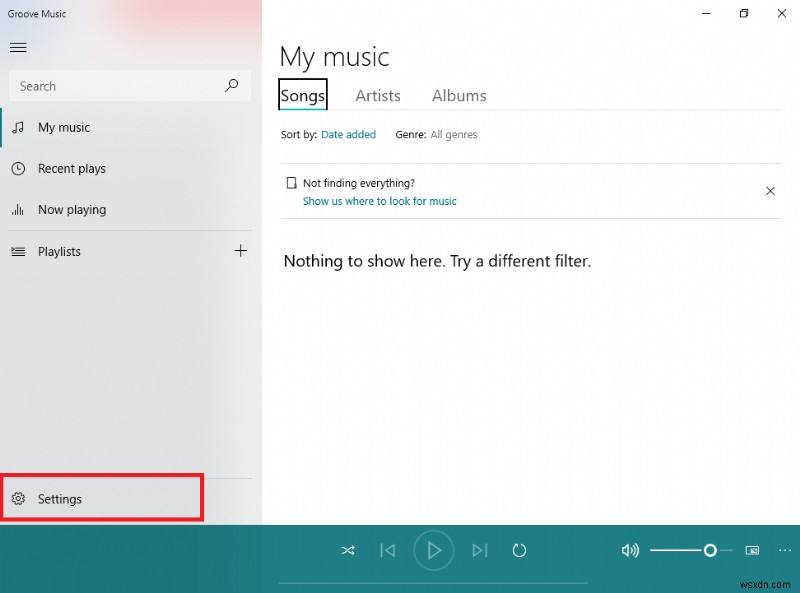
Task: Open the Date added sort dropdown
Action: (348, 134)
